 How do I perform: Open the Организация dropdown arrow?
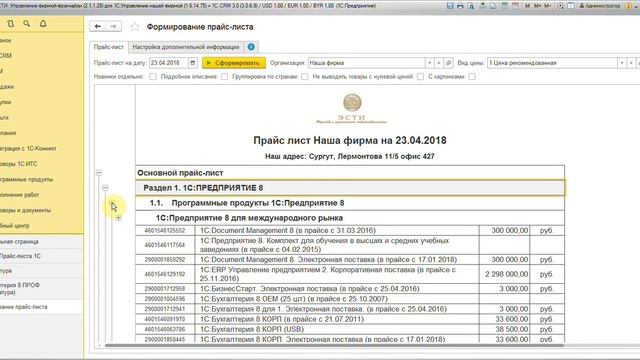pyautogui.click(x=429, y=63)
